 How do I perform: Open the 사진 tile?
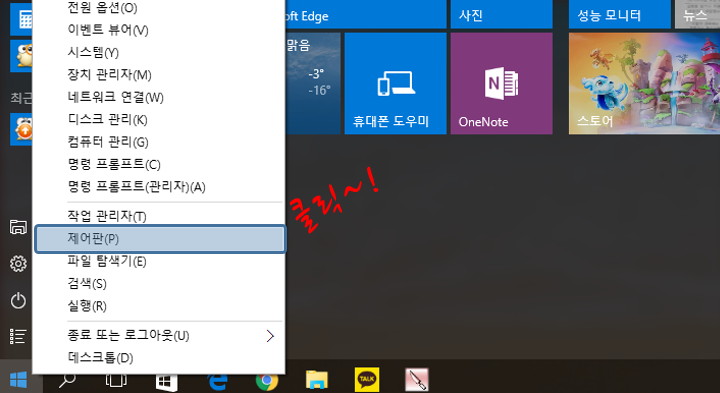click(x=501, y=14)
